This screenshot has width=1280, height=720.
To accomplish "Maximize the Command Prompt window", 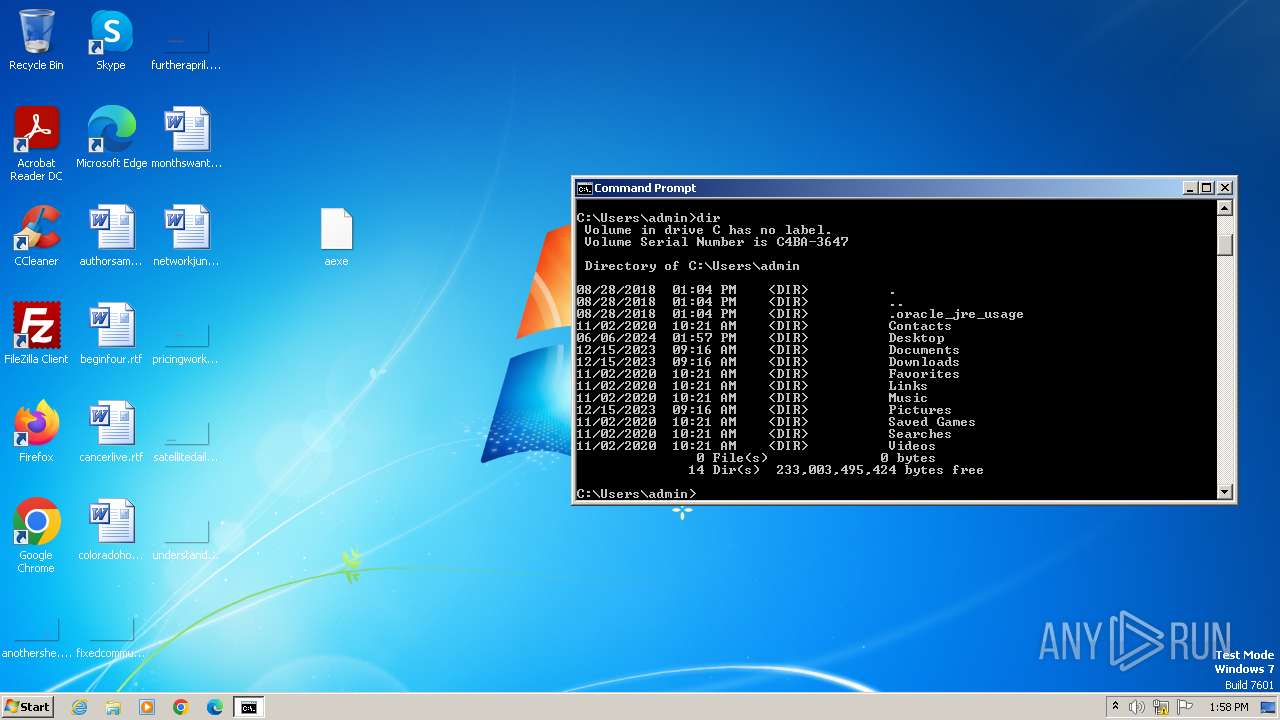I will click(1207, 188).
